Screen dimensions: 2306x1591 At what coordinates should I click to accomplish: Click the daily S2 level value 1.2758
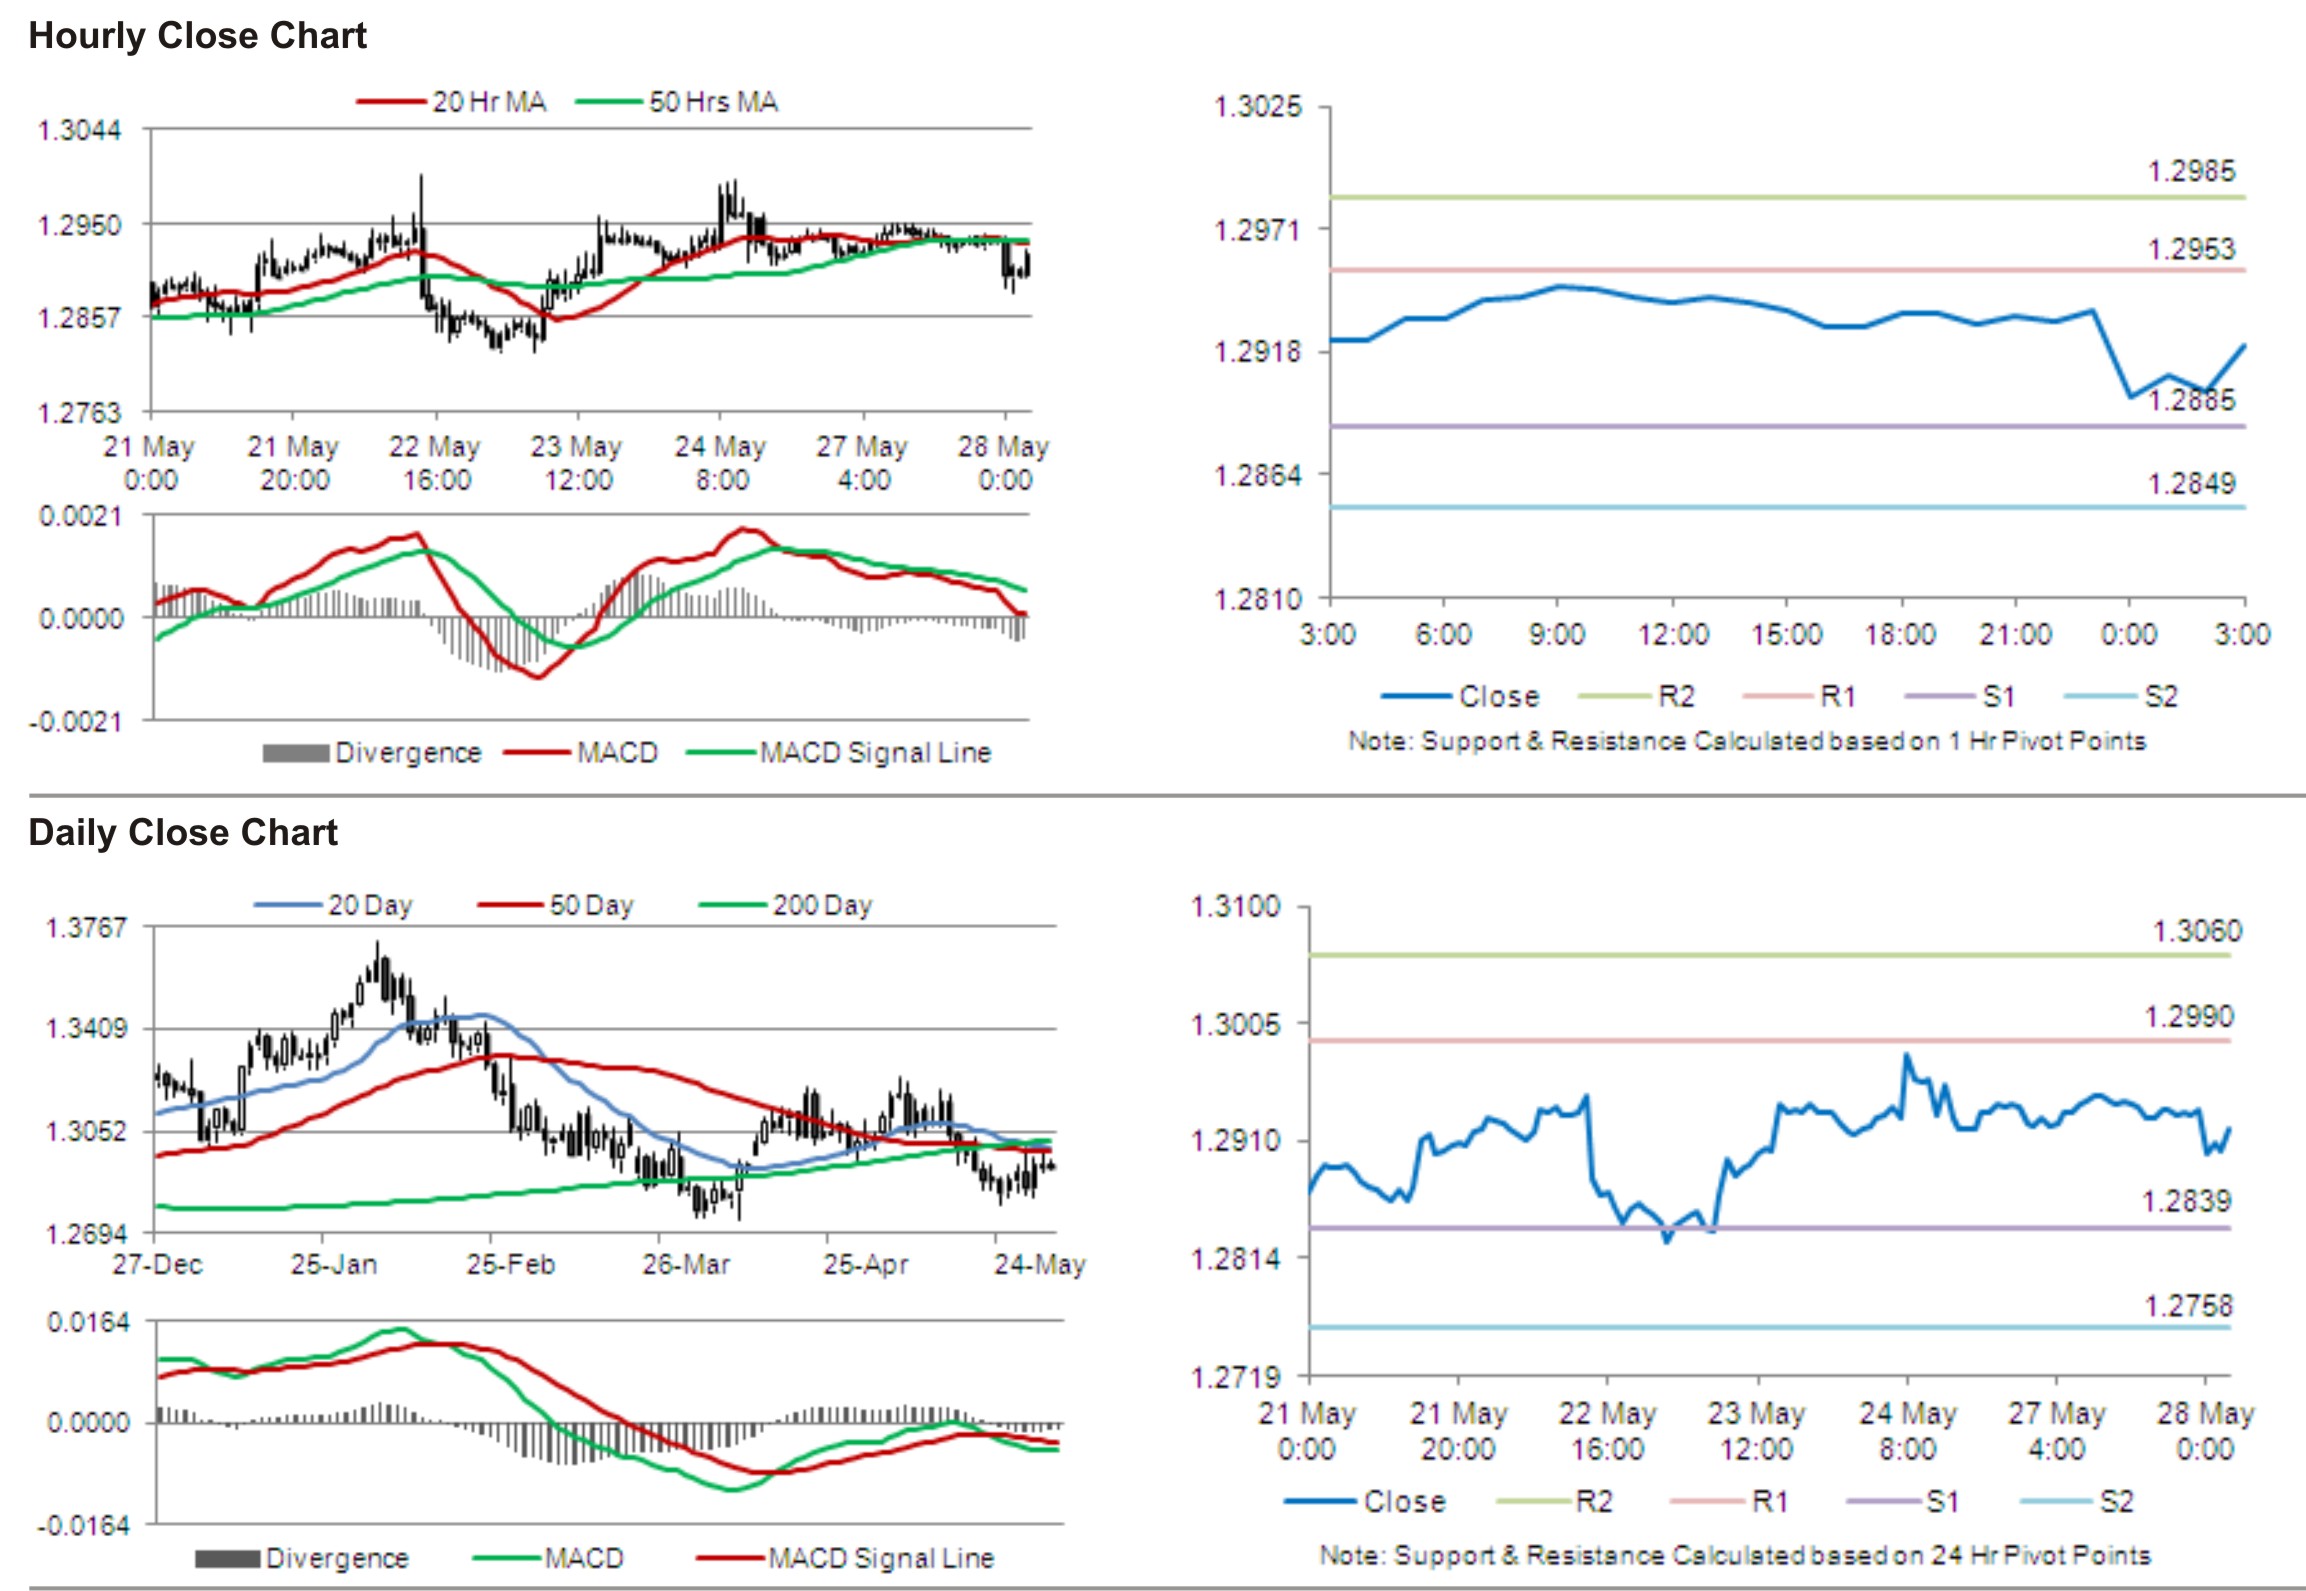pos(2189,1305)
